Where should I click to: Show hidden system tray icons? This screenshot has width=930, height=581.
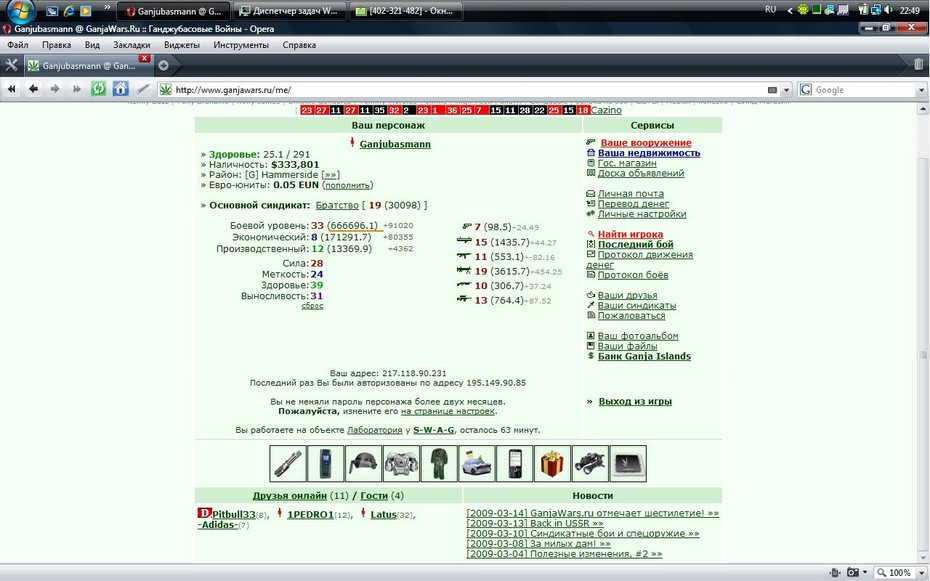pyautogui.click(x=789, y=11)
